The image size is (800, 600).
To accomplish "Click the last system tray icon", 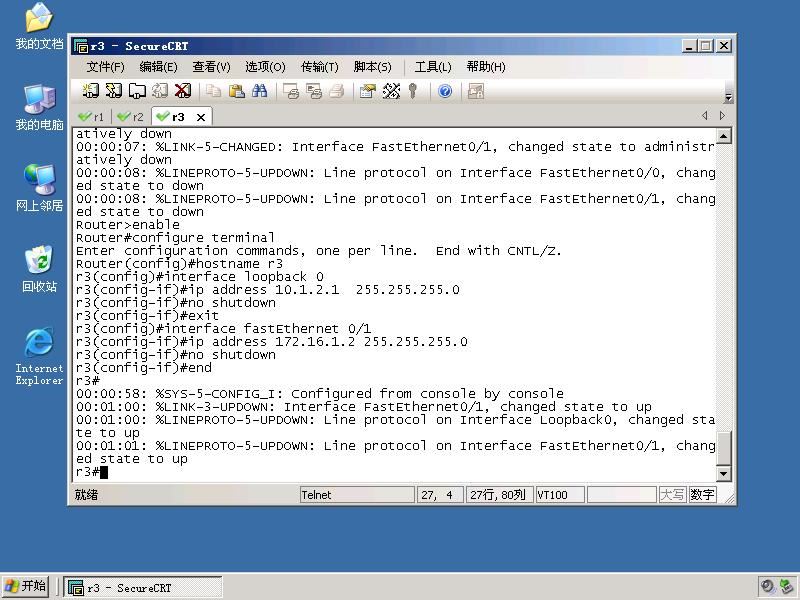I will click(x=786, y=586).
